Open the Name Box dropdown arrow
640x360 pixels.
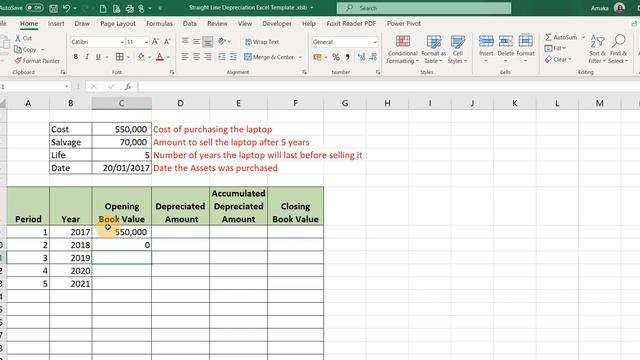pos(66,87)
